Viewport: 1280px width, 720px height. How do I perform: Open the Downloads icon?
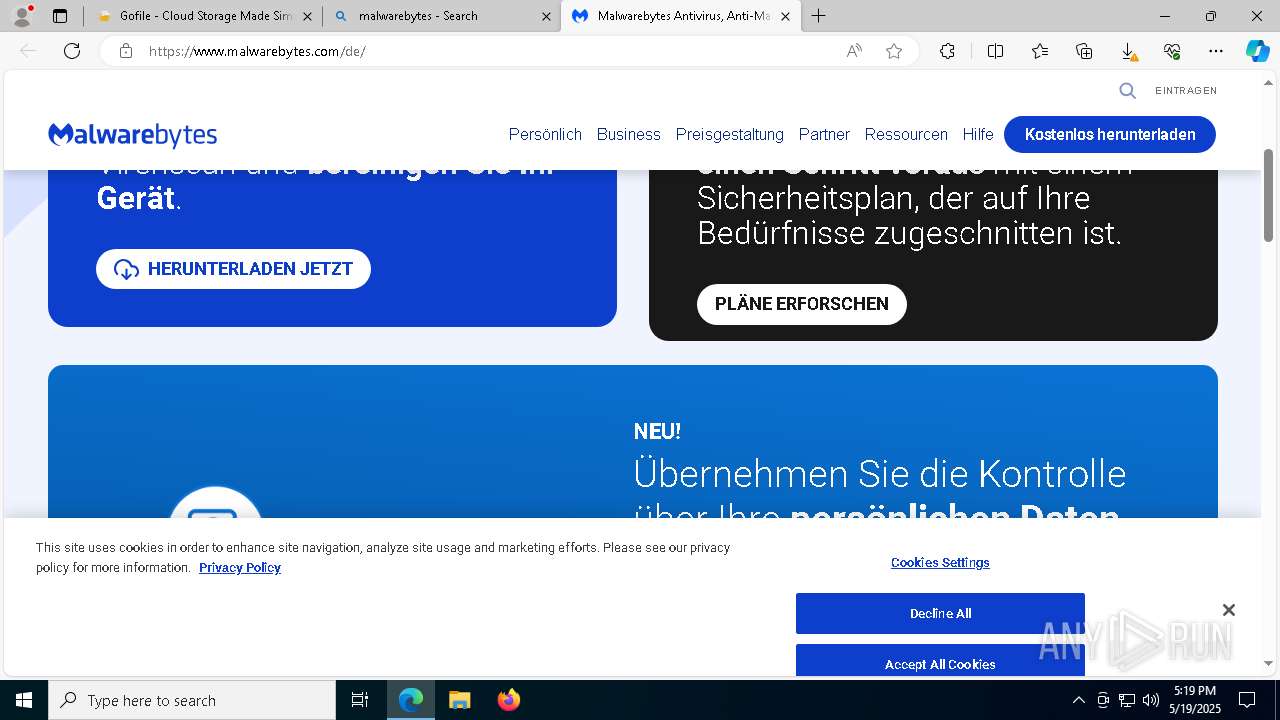(x=1128, y=51)
